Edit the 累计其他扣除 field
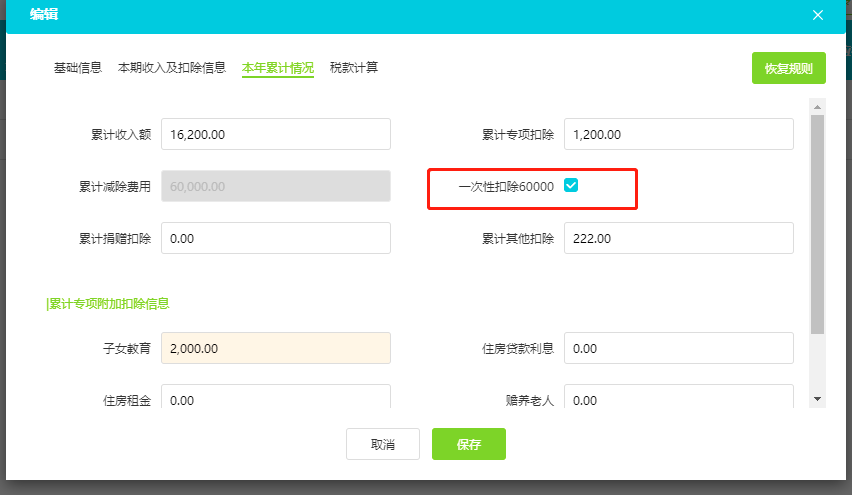The image size is (852, 495). pyautogui.click(x=679, y=238)
